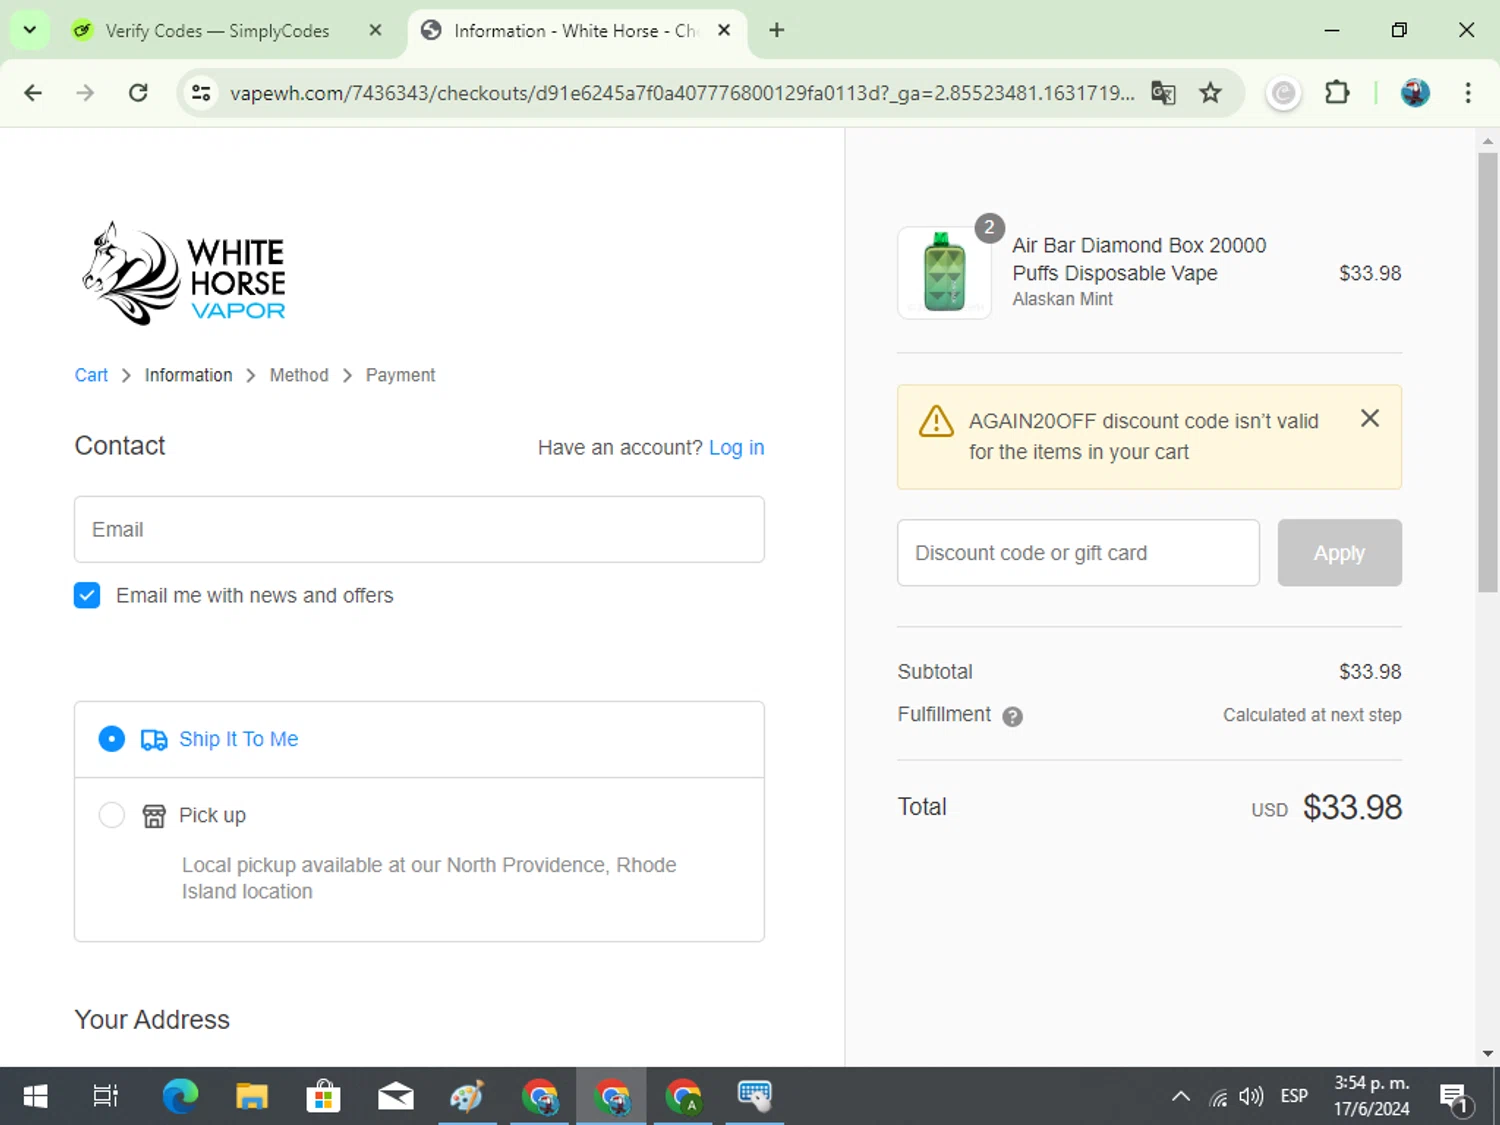Open the tab search dropdown arrow
This screenshot has height=1125, width=1500.
(x=30, y=30)
